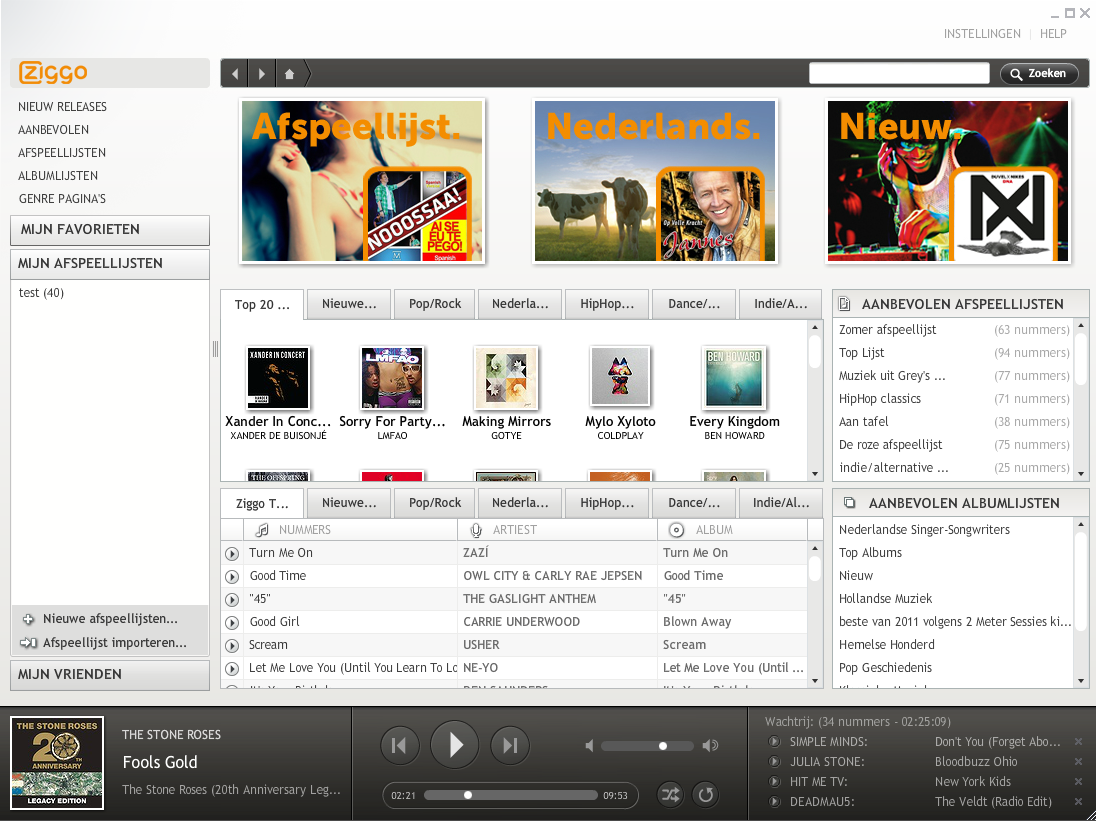This screenshot has width=1096, height=821.
Task: Open Nieuw Releases in sidebar
Action: (62, 107)
